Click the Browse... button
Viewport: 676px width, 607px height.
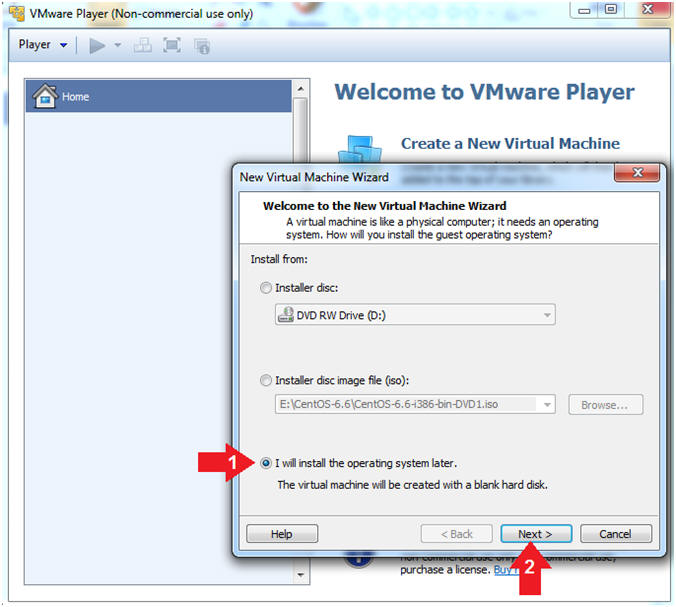605,405
